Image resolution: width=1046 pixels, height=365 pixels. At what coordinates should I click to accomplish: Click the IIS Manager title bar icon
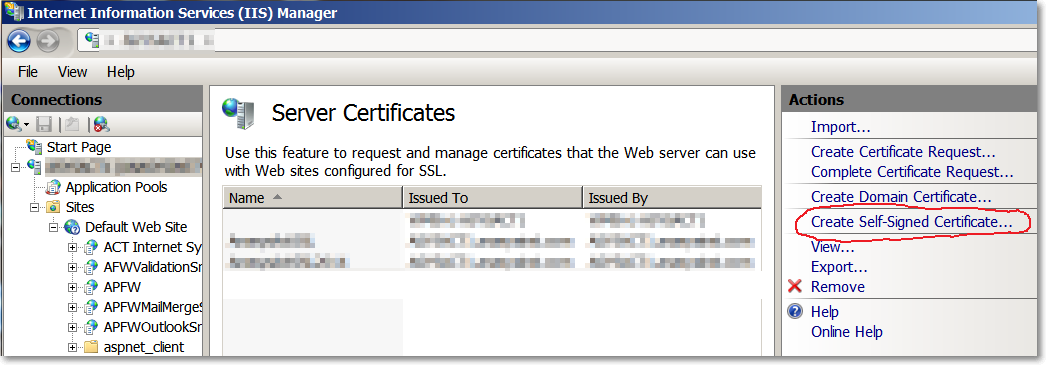(13, 12)
